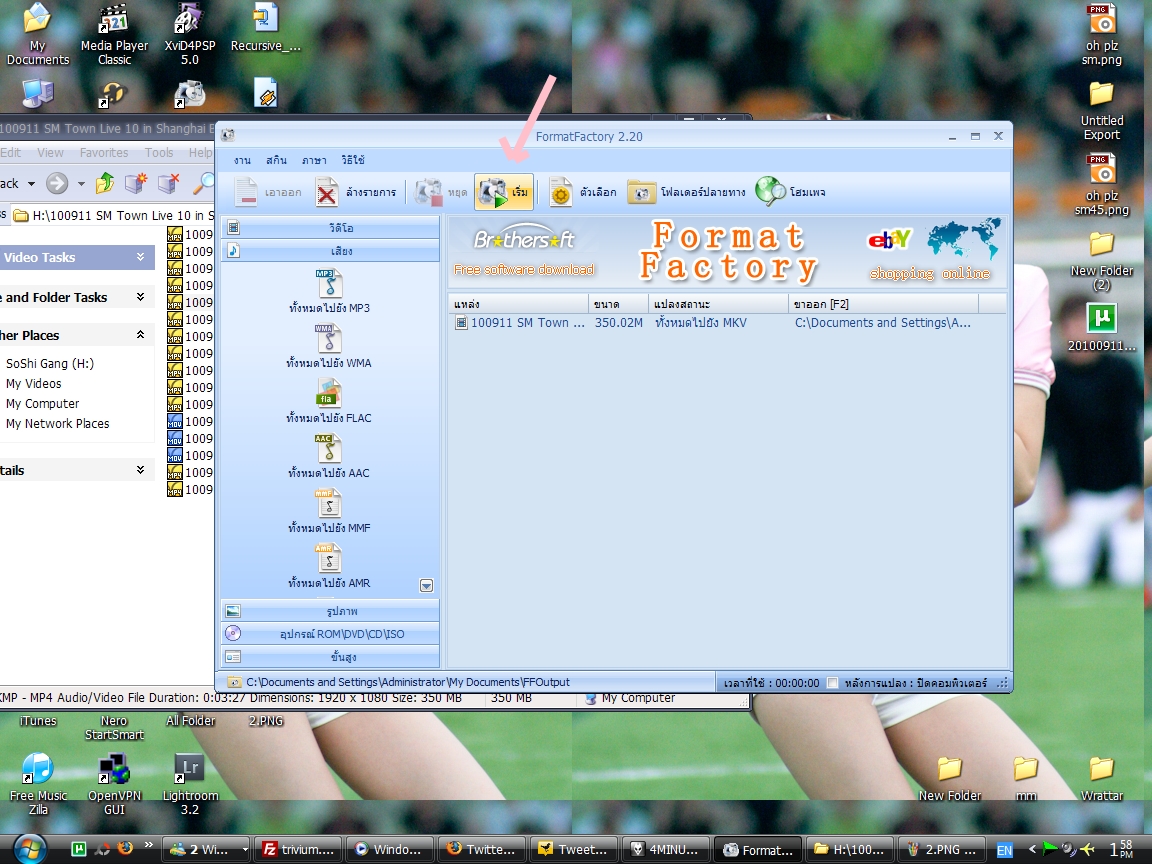The width and height of the screenshot is (1152, 864).
Task: Click the ขนาด (Size) column header
Action: [619, 303]
